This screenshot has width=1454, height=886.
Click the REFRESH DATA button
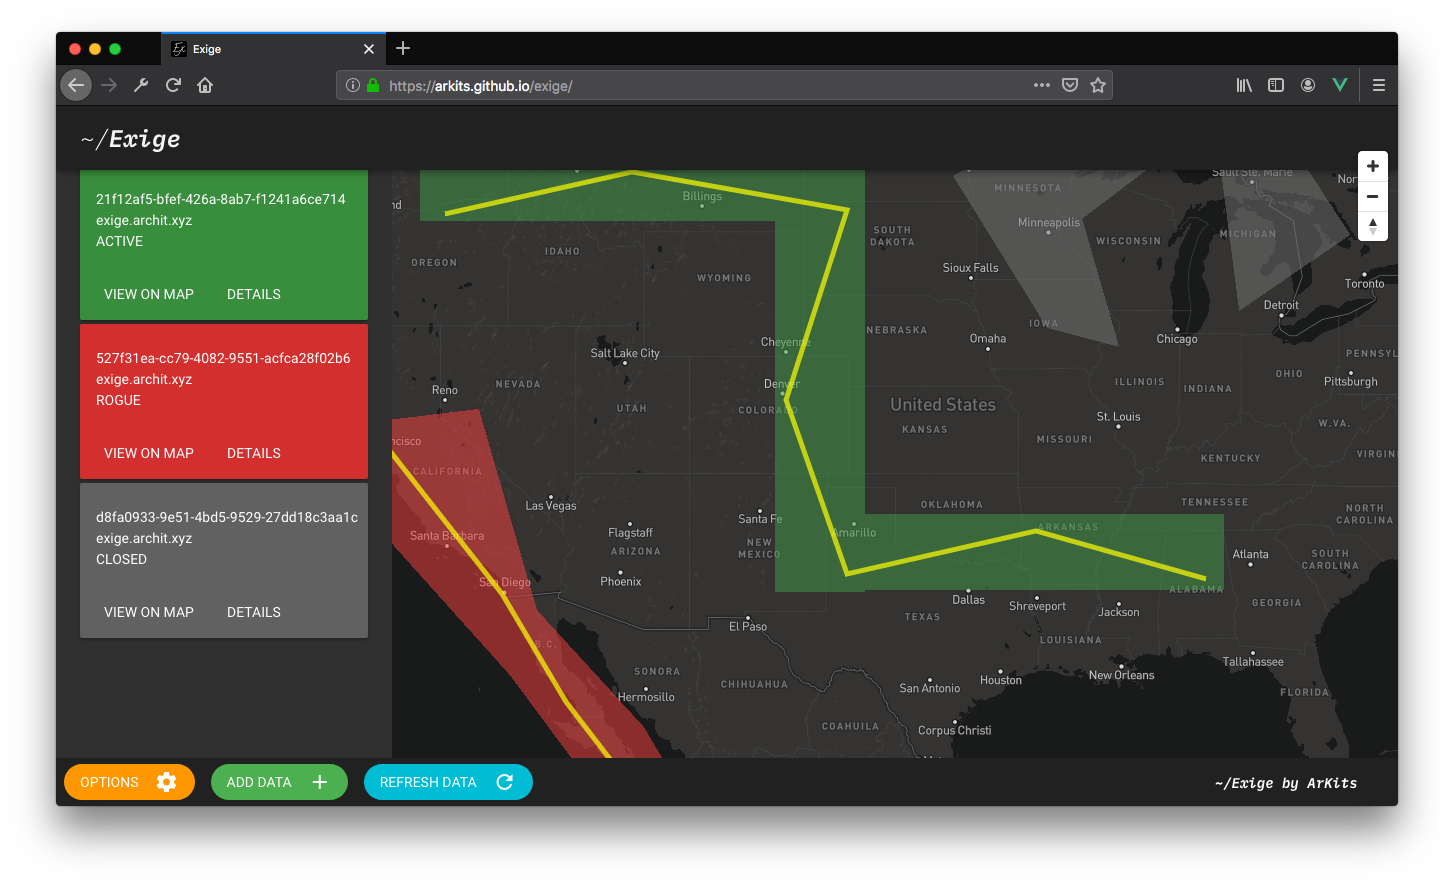point(447,782)
